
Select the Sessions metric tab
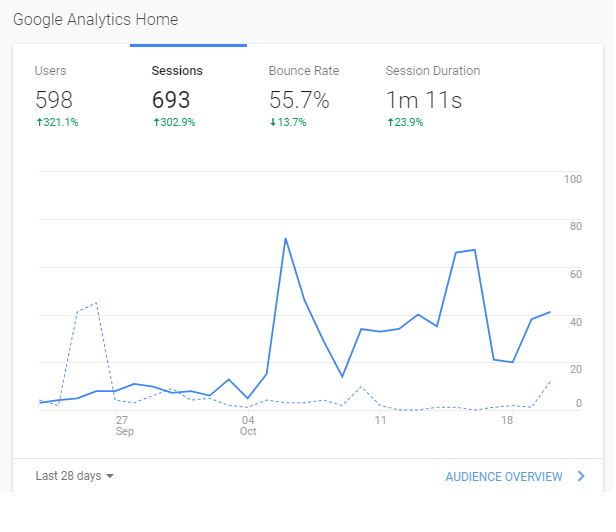(x=188, y=96)
